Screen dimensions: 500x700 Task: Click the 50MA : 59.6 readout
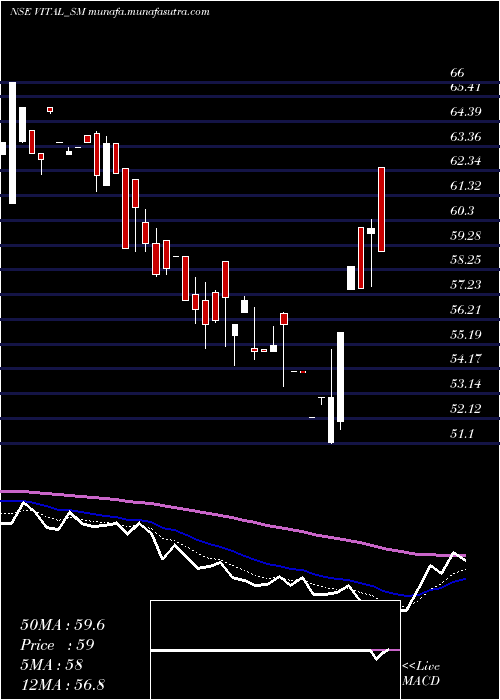[62, 625]
